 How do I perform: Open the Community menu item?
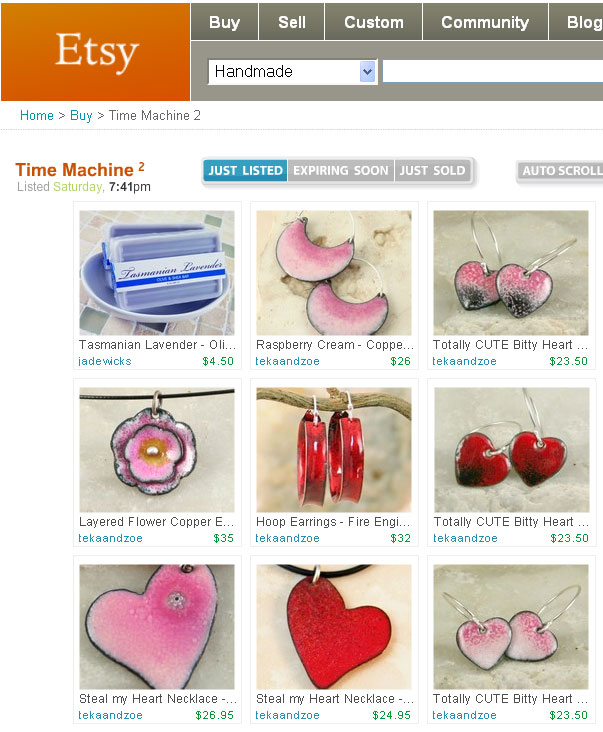[x=485, y=22]
